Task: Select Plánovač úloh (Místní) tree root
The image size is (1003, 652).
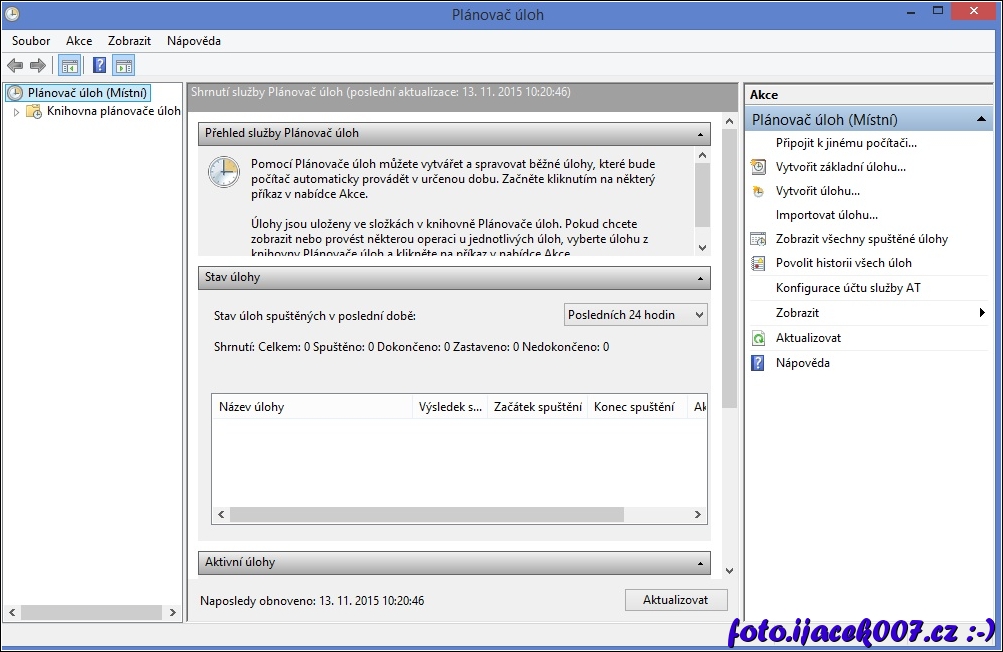Action: (x=87, y=93)
